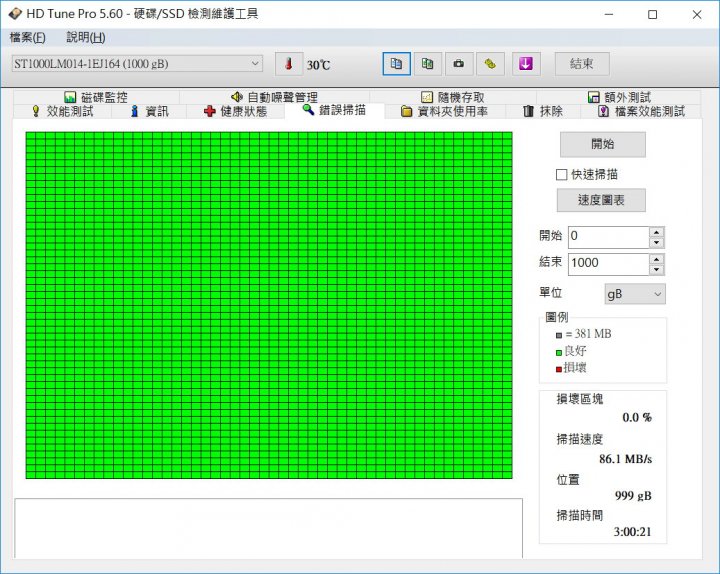Screen dimensions: 720x574
Task: Click the 3:00:21 scan time value
Action: (x=633, y=532)
